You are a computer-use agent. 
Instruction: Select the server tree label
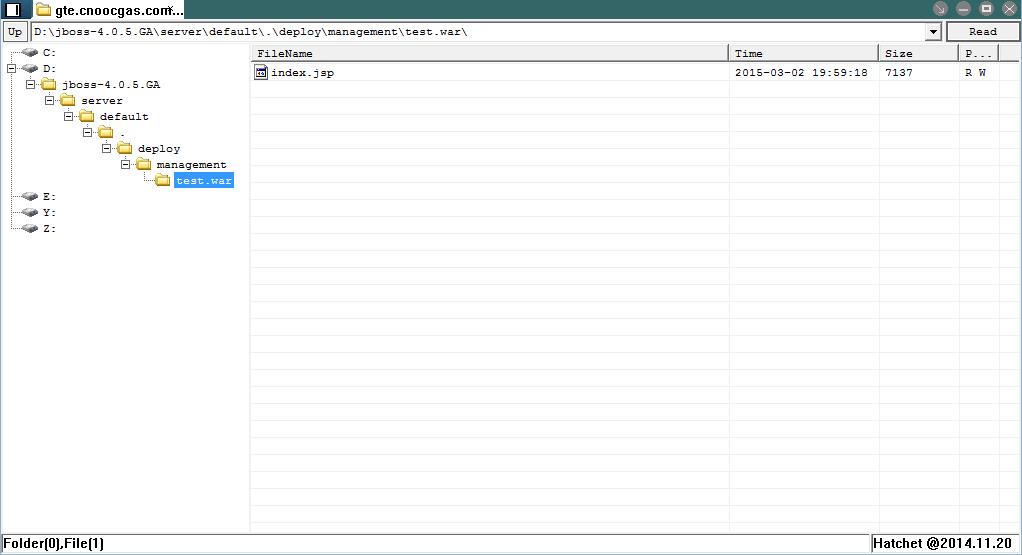coord(102,100)
